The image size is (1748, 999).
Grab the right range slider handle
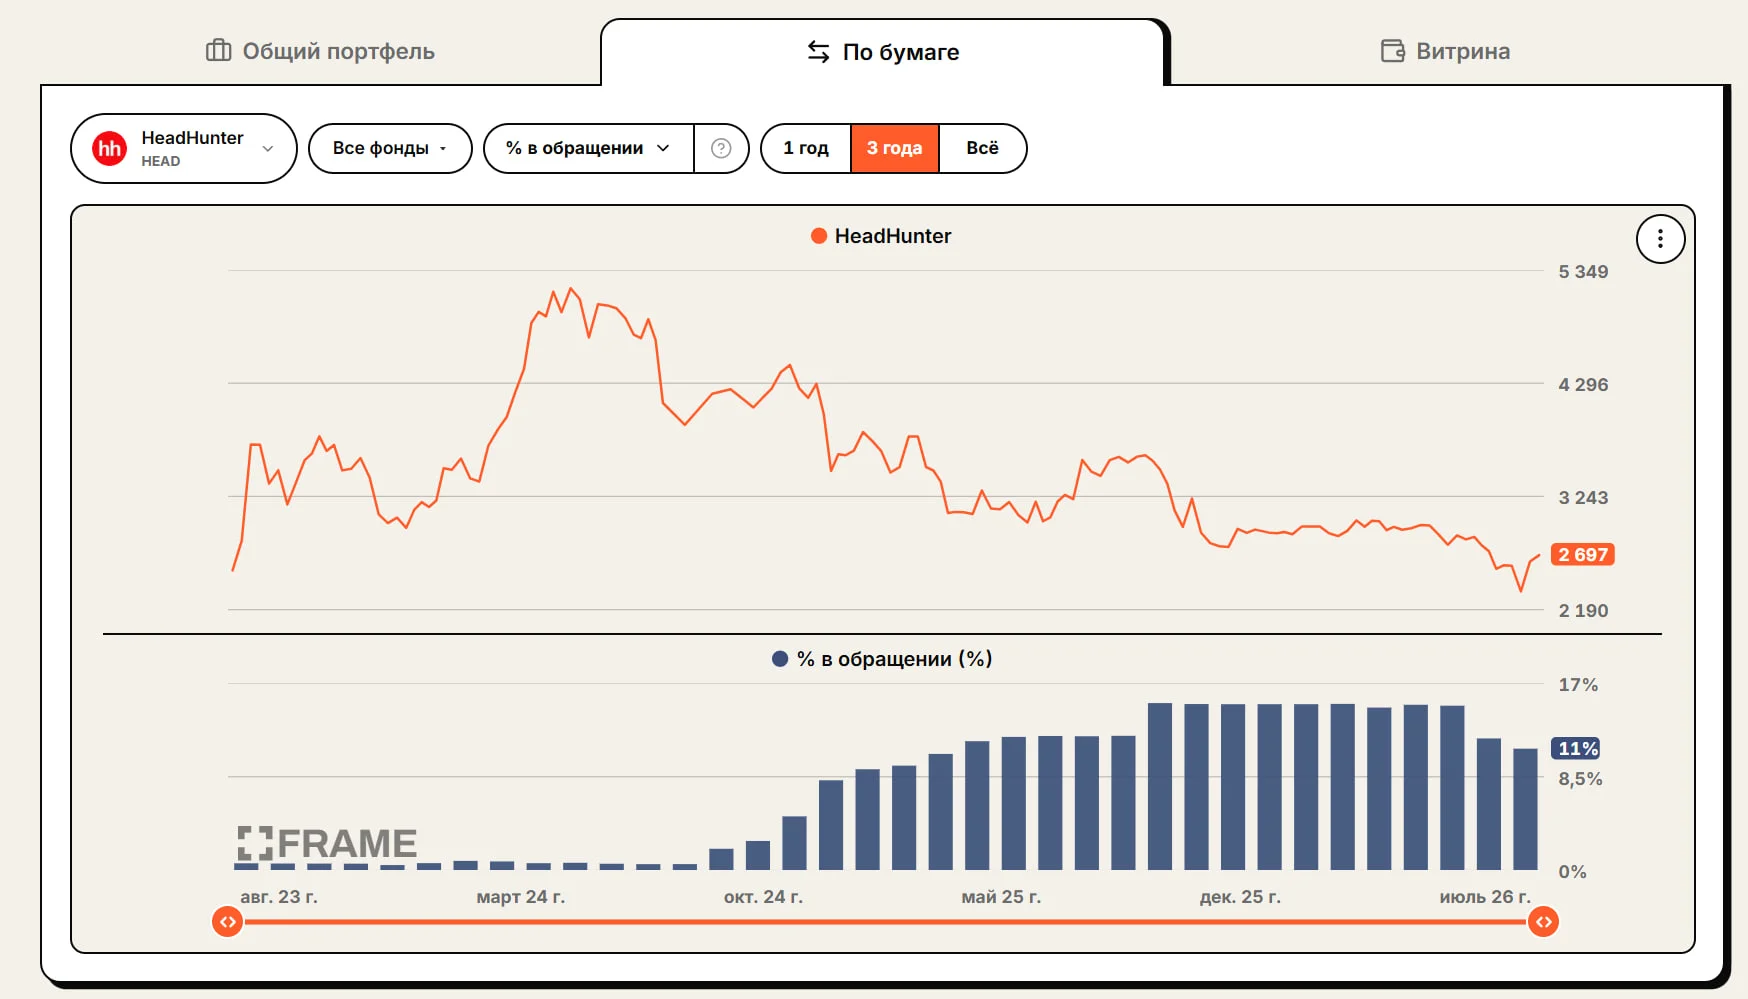pos(1544,922)
